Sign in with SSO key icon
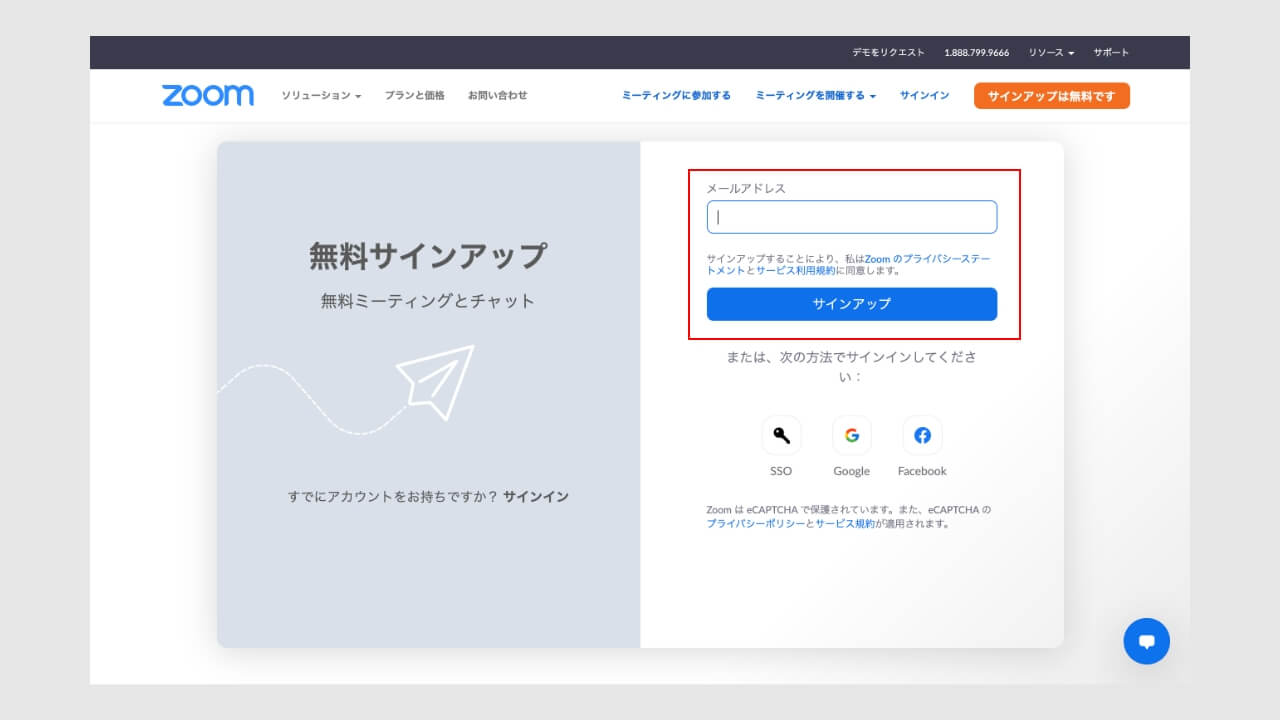 [x=781, y=435]
